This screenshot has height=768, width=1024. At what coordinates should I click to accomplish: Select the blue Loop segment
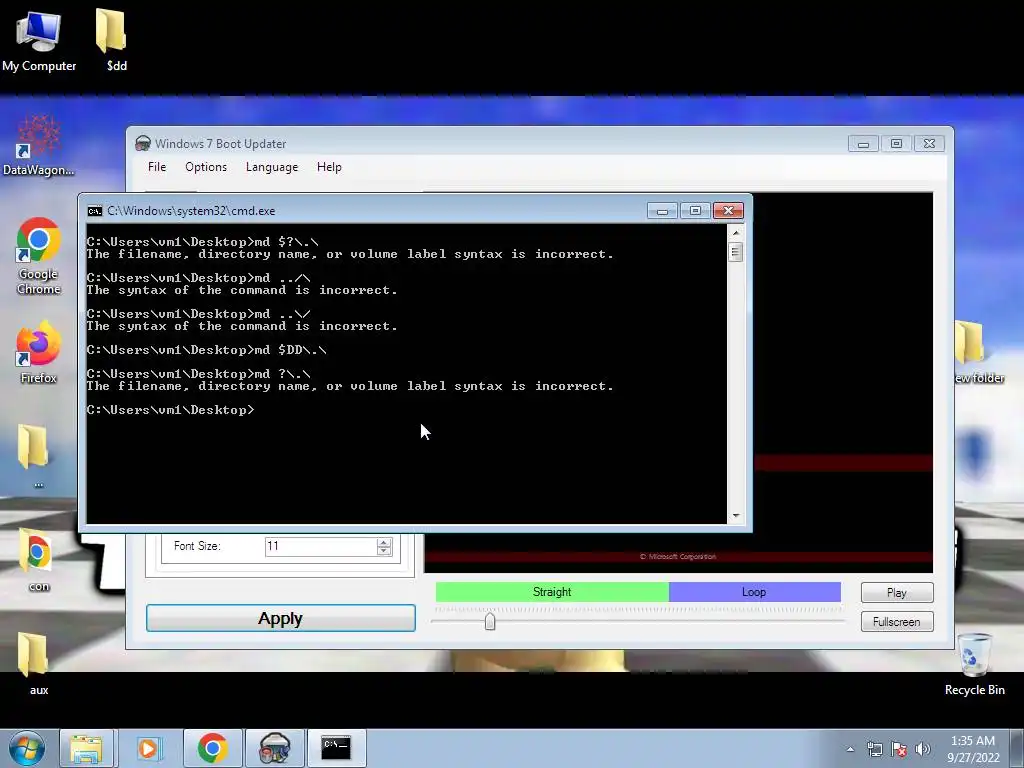(754, 592)
